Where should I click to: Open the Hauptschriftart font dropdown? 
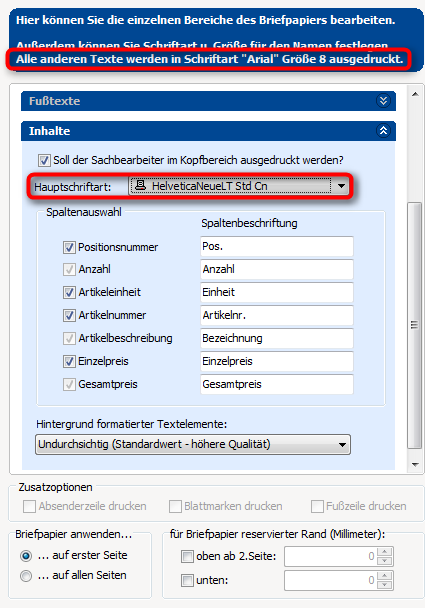341,186
